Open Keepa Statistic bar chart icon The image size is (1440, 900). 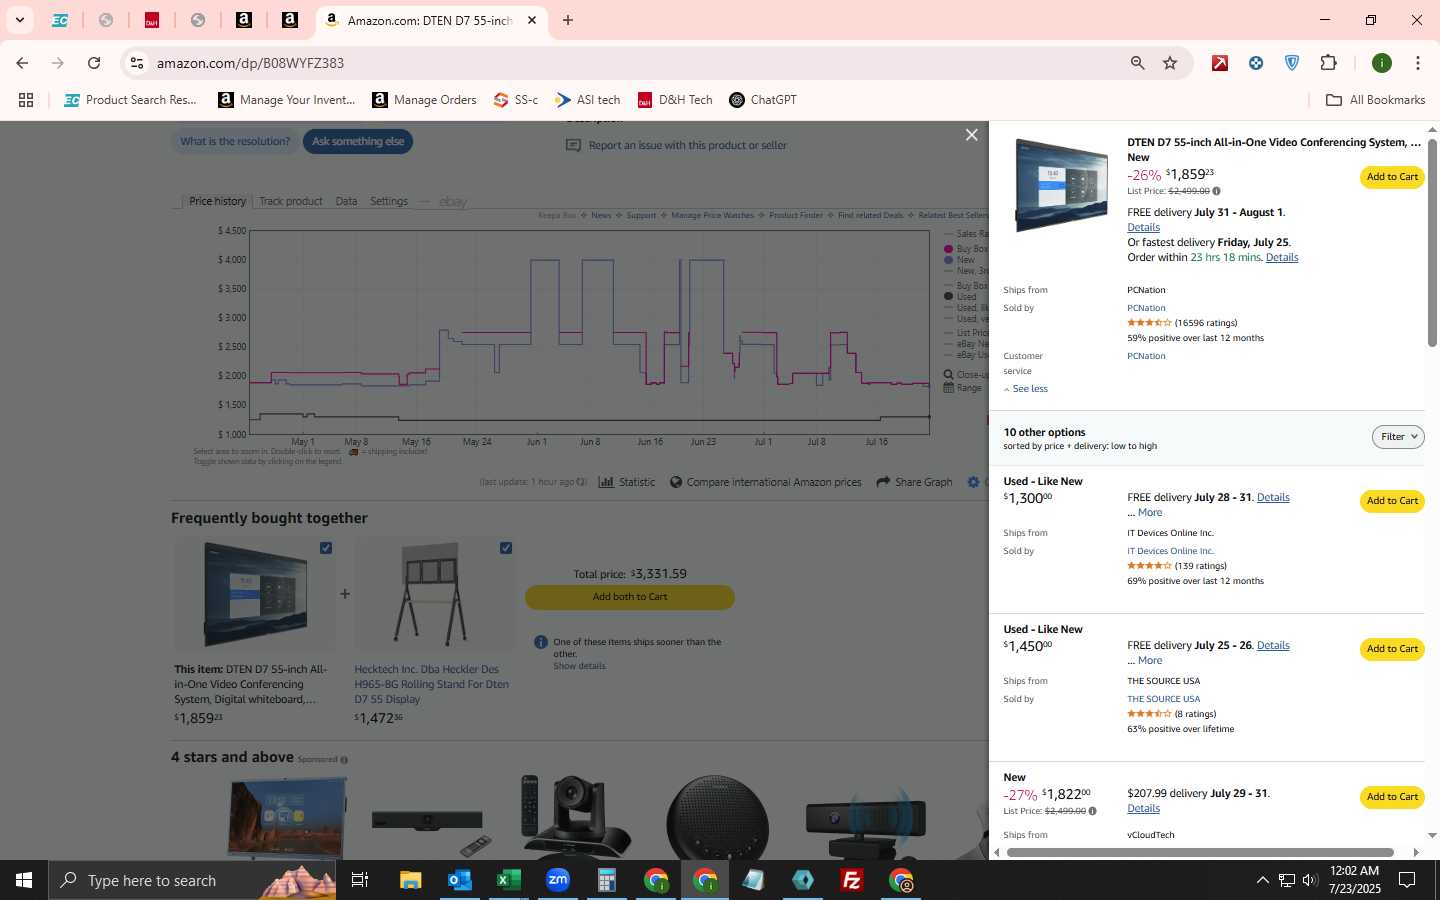pos(606,482)
